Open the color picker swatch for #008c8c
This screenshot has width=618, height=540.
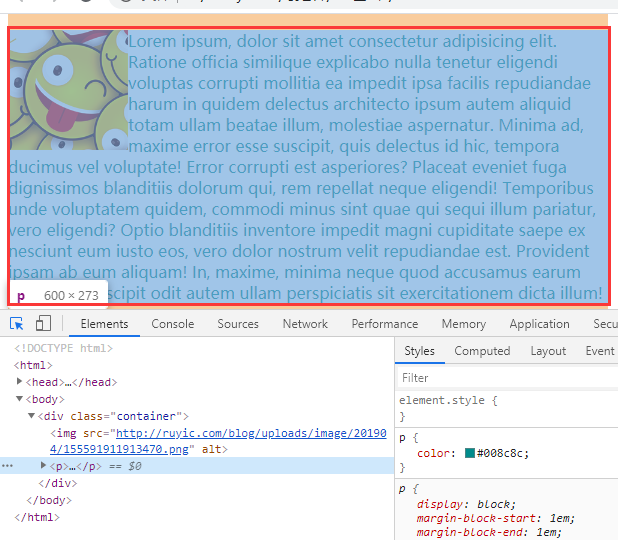click(470, 454)
